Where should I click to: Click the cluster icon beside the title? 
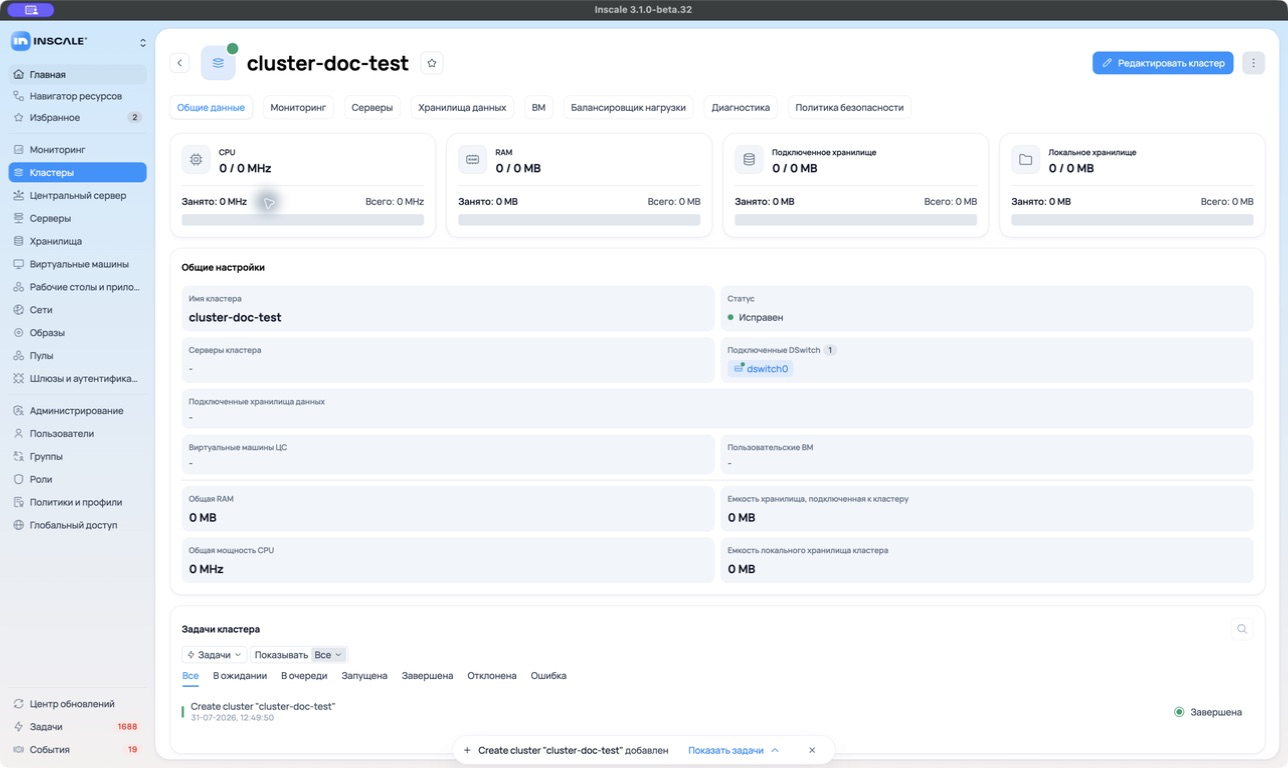tap(218, 63)
